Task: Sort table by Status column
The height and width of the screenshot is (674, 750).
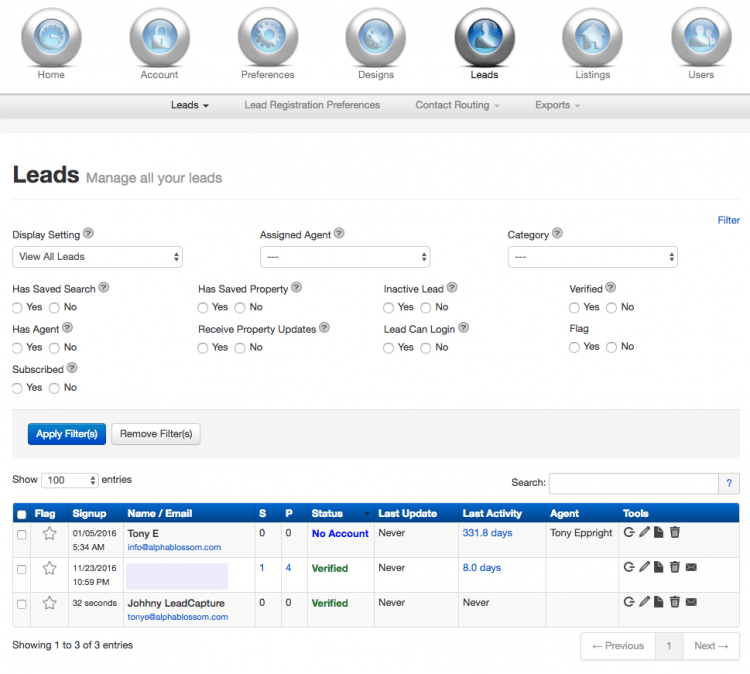Action: [x=341, y=513]
